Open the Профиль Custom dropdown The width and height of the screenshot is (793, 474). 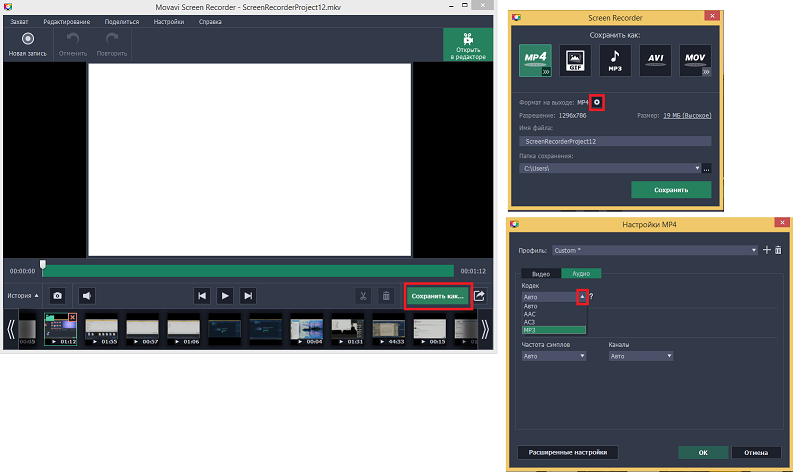[655, 250]
